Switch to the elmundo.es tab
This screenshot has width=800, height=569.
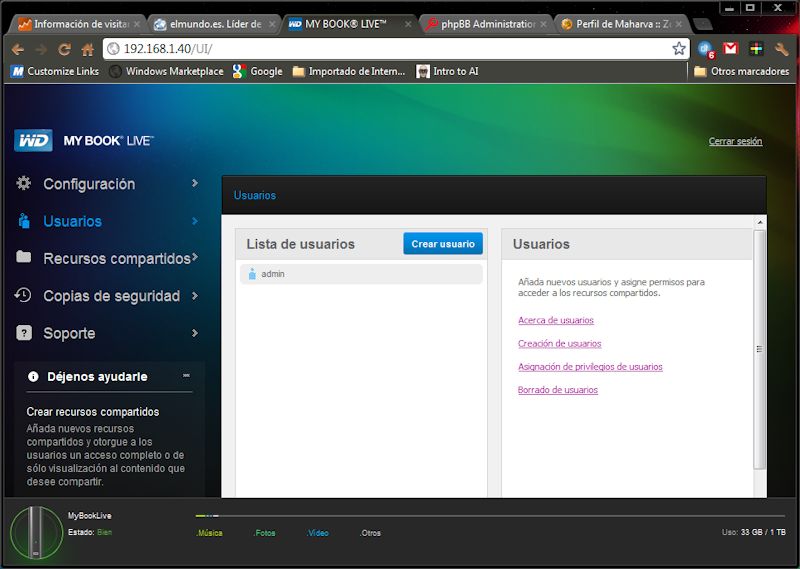click(x=215, y=24)
